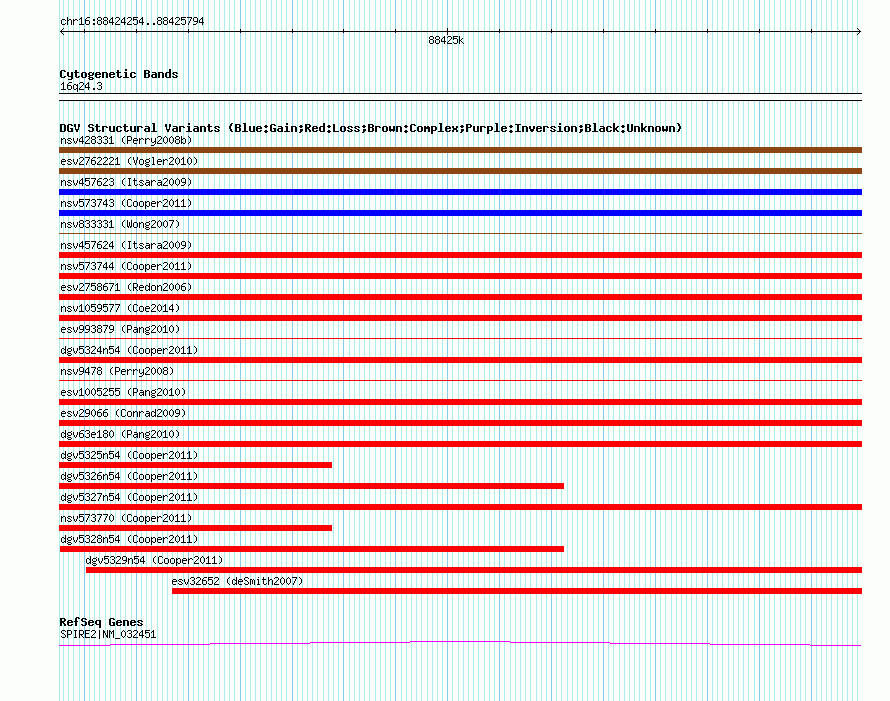Click the dgv5325n54 (Cooper2011) label
Viewport: 890px width, 701px height.
[x=129, y=455]
